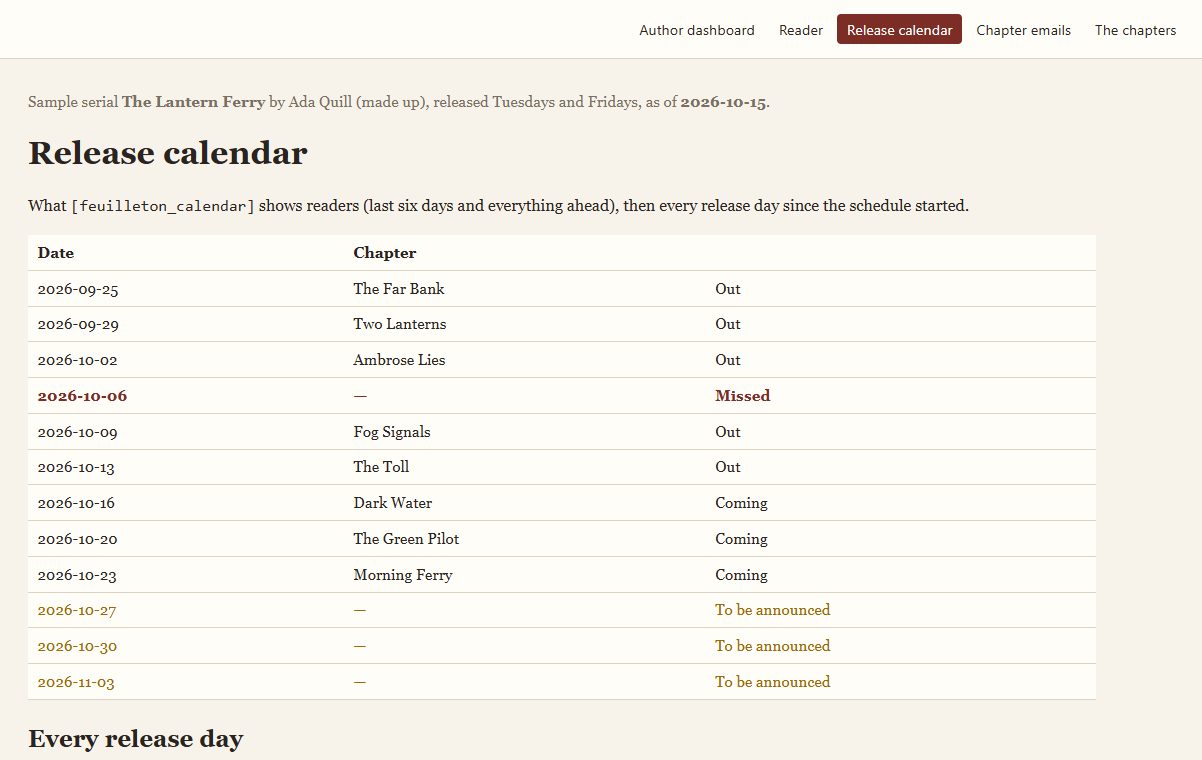This screenshot has height=760, width=1202.
Task: Select the Morning Ferry chapter cell
Action: click(x=403, y=575)
